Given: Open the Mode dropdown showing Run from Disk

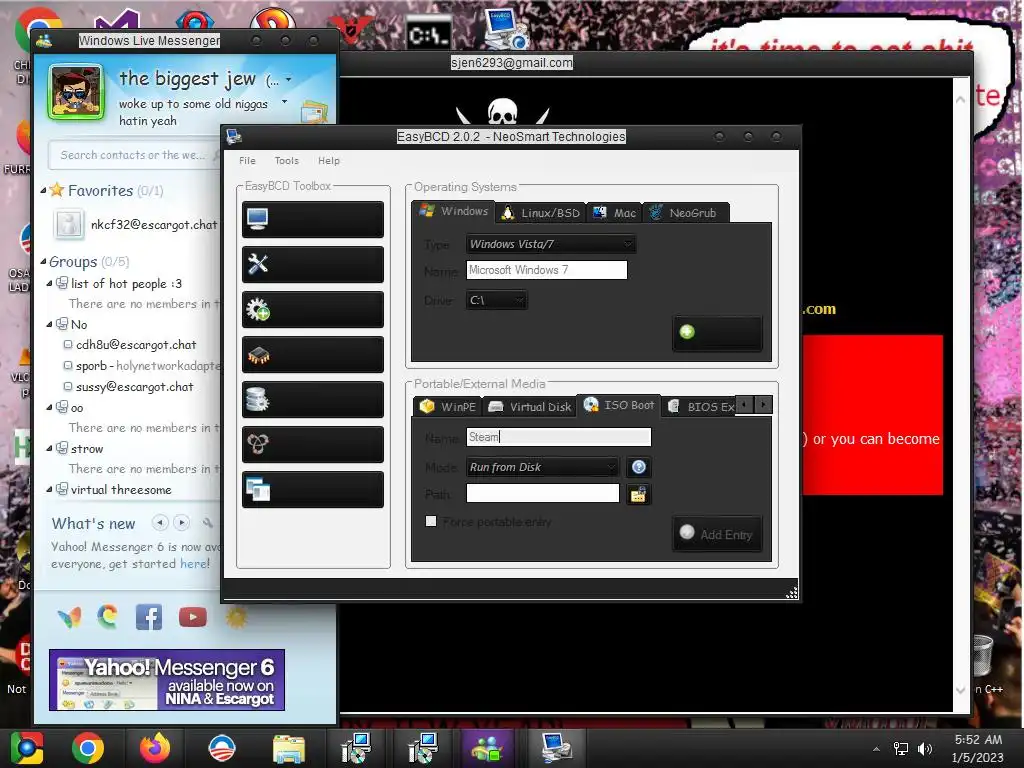Looking at the screenshot, I should [542, 467].
